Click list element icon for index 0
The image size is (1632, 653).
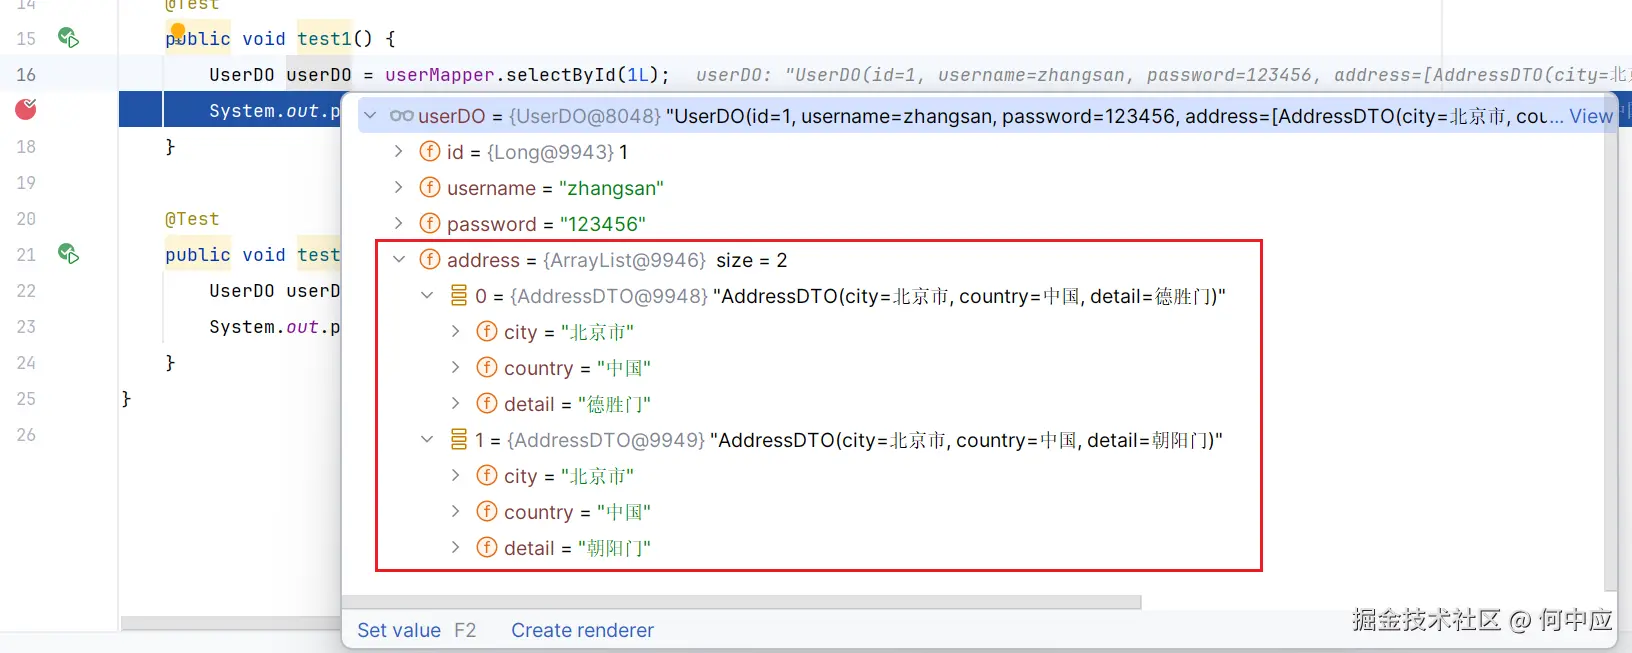click(x=459, y=296)
